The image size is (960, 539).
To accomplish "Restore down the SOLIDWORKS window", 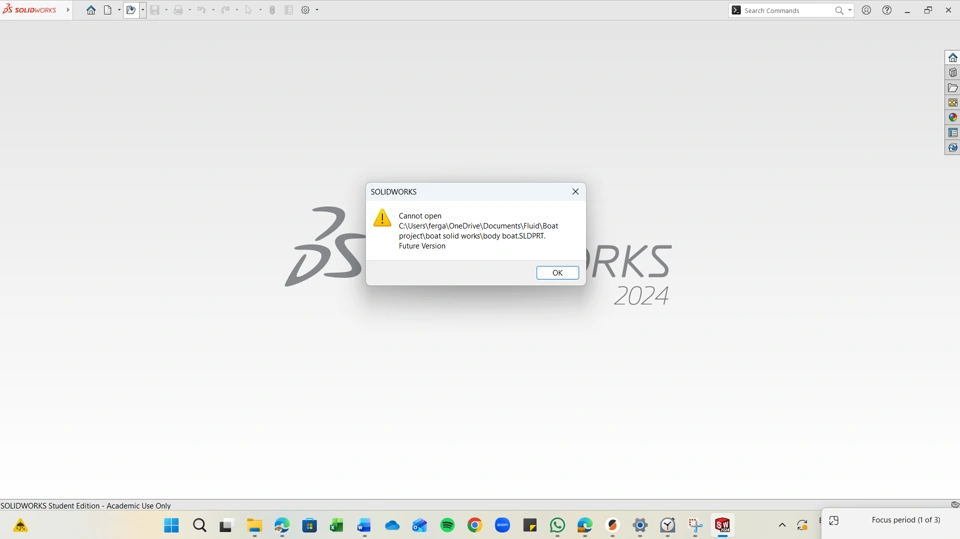I will coord(928,10).
